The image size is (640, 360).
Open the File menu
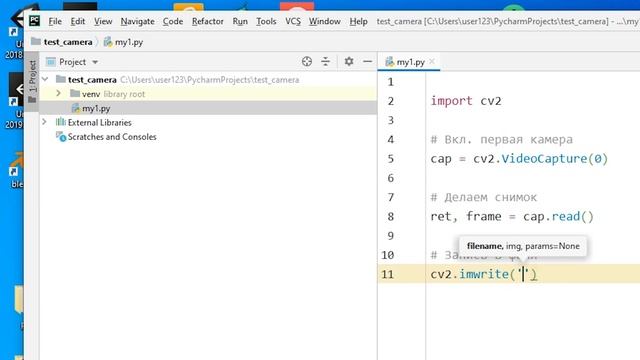point(55,21)
